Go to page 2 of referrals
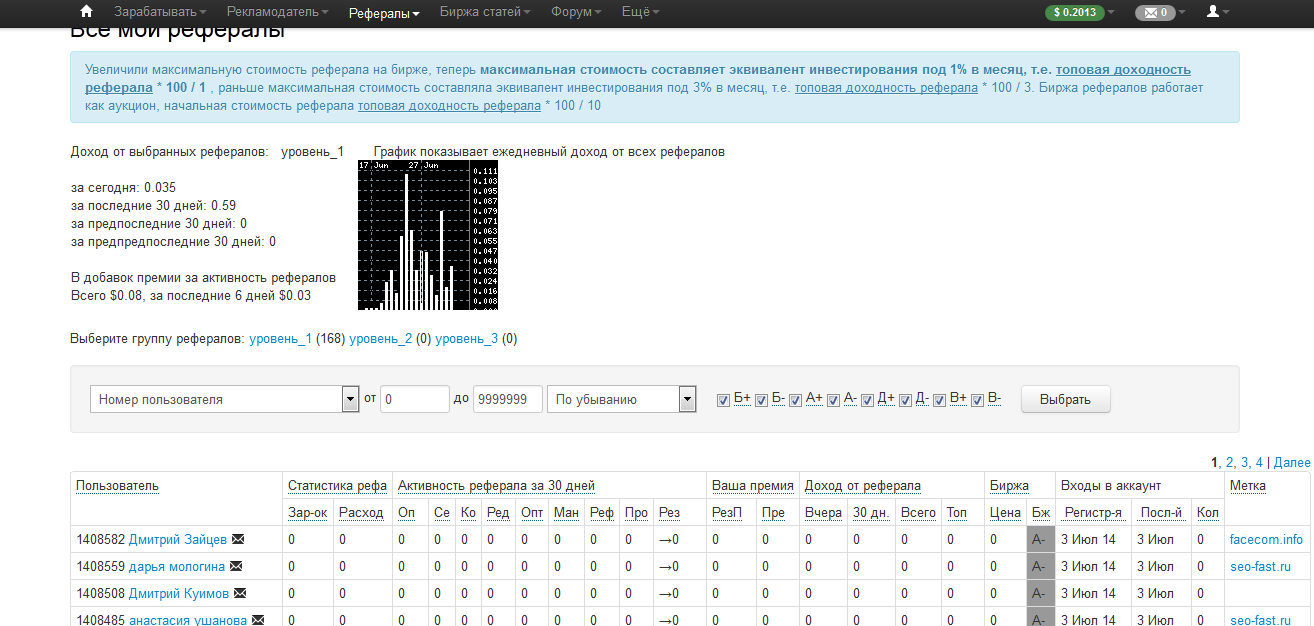This screenshot has width=1314, height=626. pyautogui.click(x=1230, y=462)
